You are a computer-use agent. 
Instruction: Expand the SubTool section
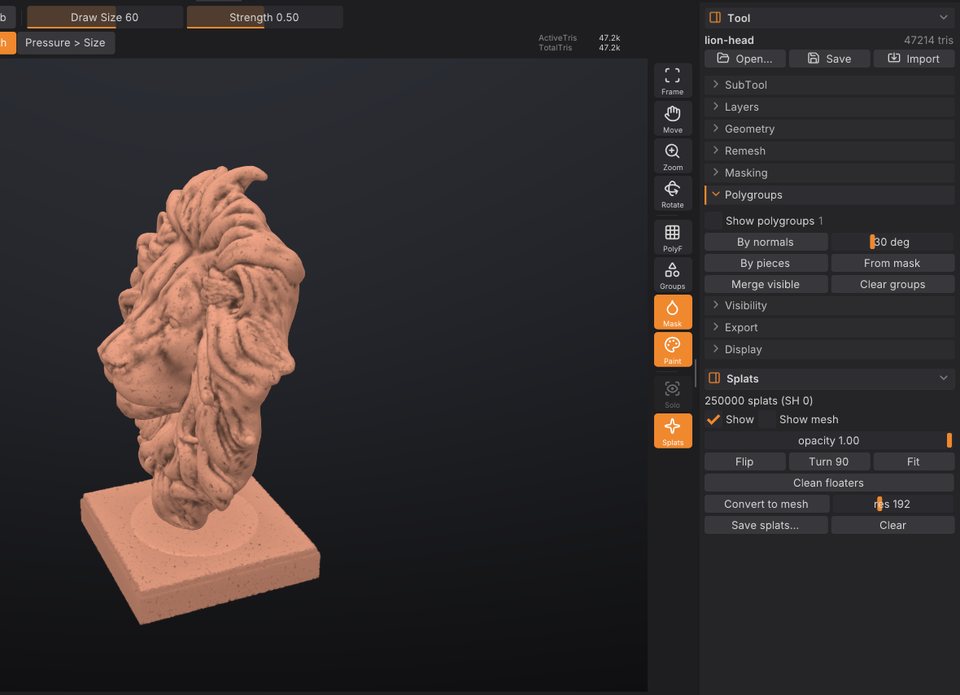pos(829,85)
